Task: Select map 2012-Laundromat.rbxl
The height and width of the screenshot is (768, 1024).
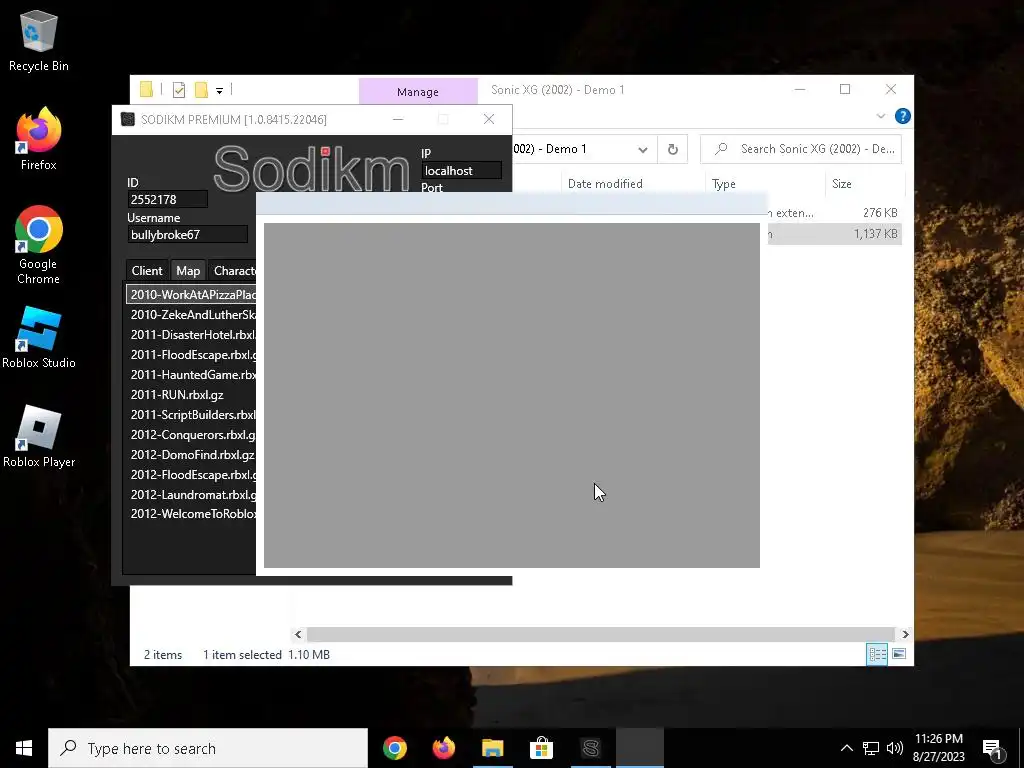Action: tap(191, 494)
